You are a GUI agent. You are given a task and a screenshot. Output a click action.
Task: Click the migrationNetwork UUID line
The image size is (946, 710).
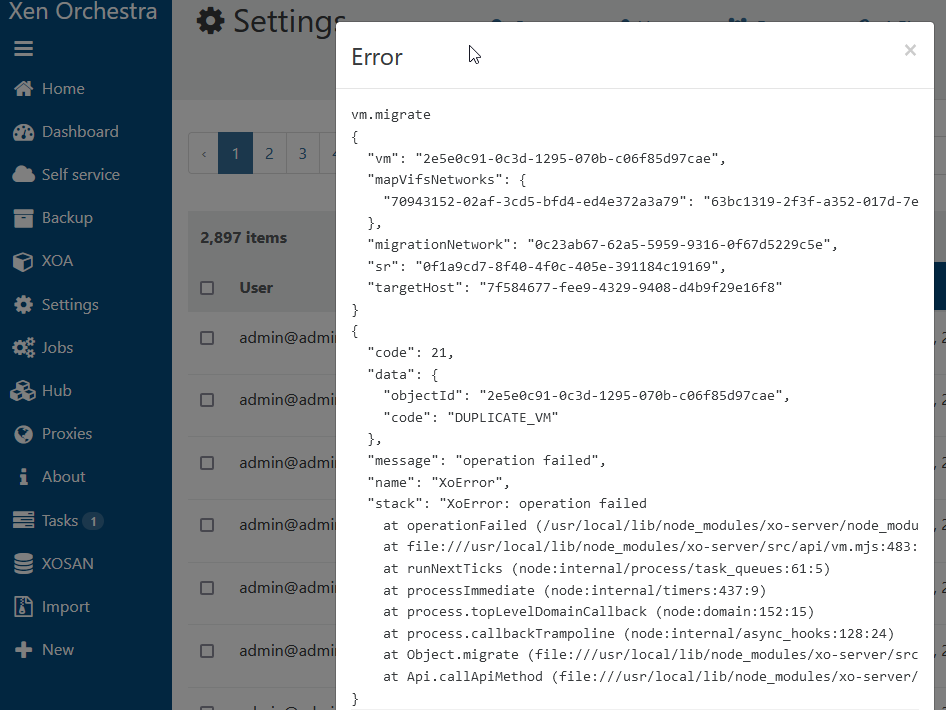603,244
